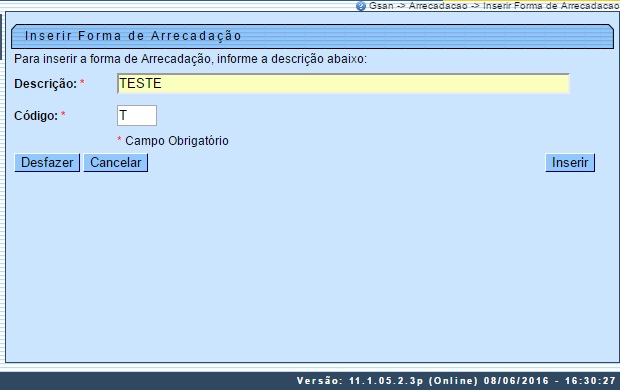Click the Descrição: label
The width and height of the screenshot is (620, 390).
45,84
